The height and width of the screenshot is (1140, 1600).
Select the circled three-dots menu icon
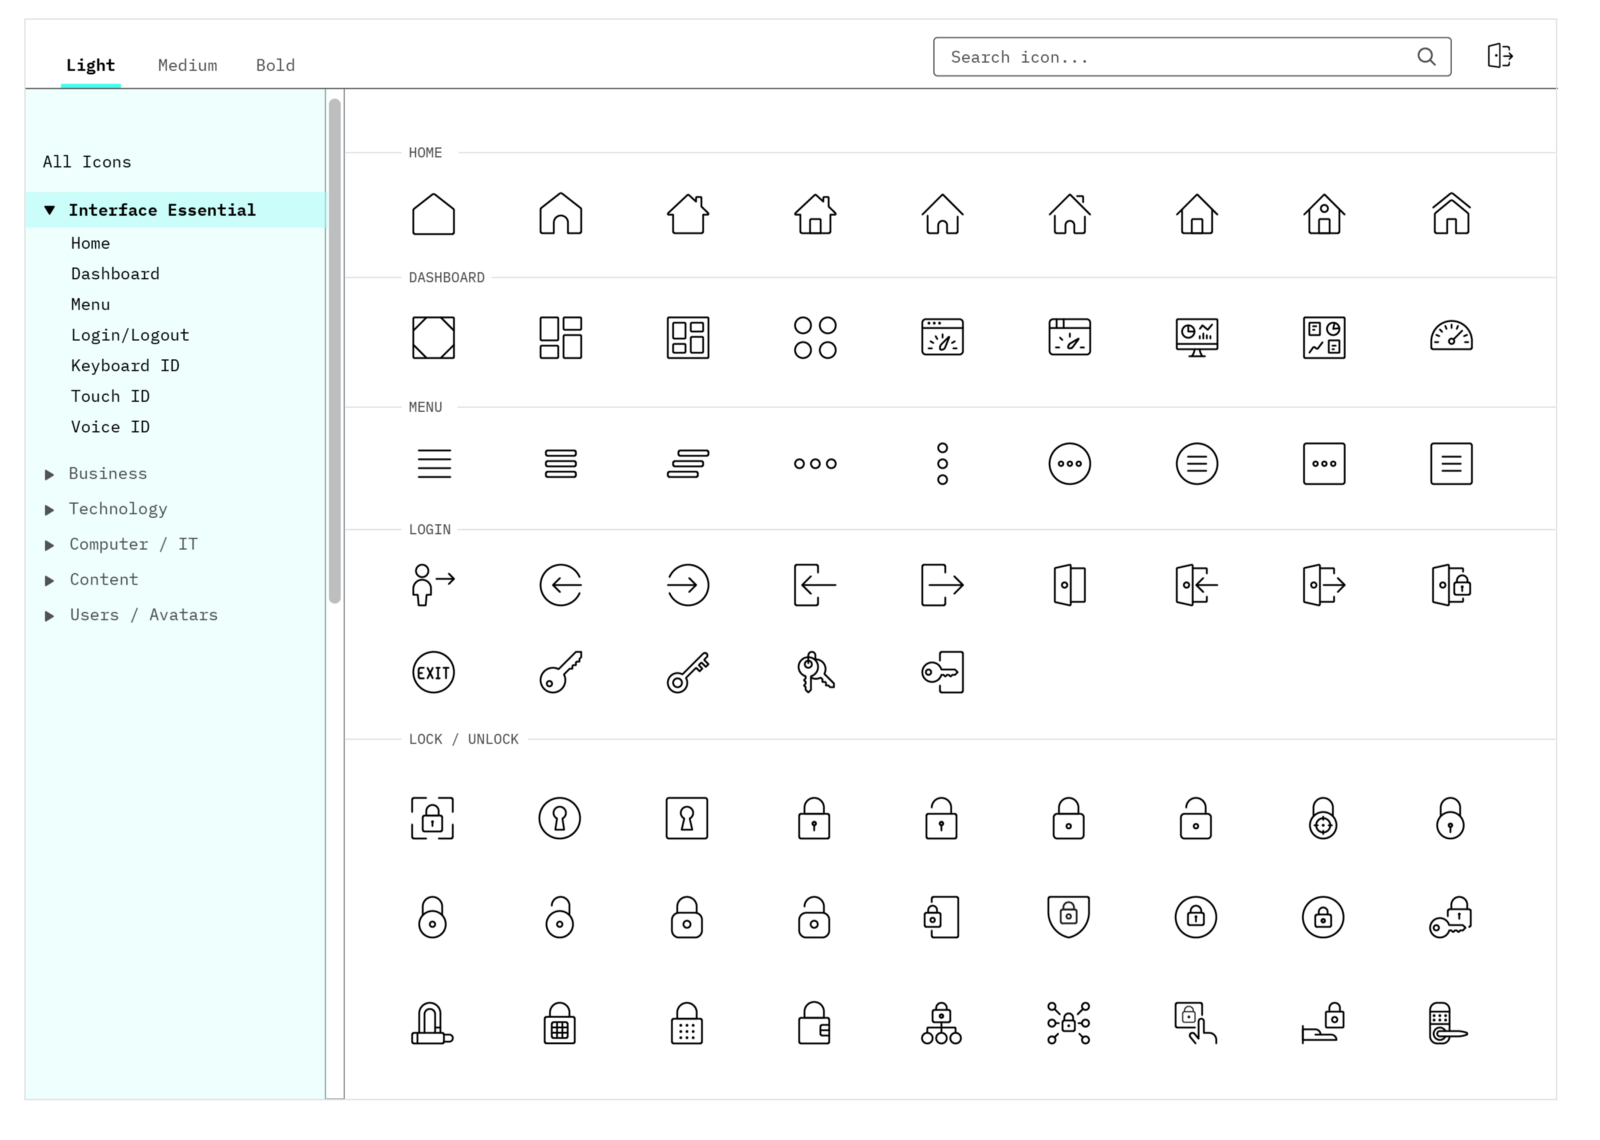pyautogui.click(x=1070, y=464)
